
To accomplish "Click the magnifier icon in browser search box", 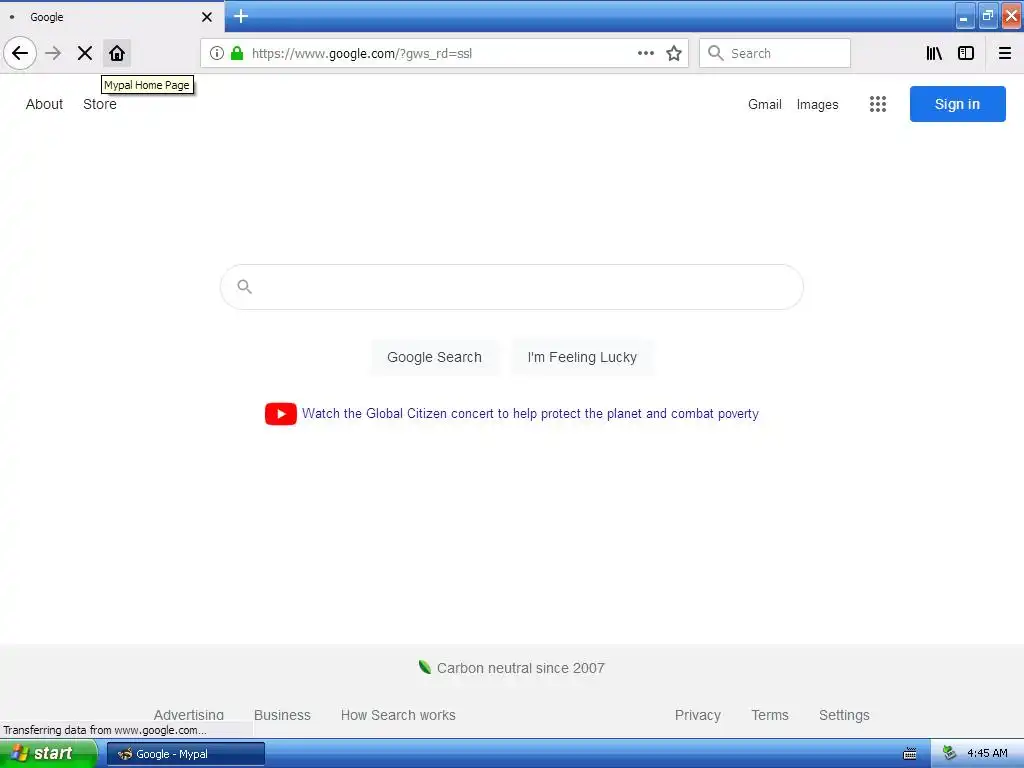I will (716, 53).
